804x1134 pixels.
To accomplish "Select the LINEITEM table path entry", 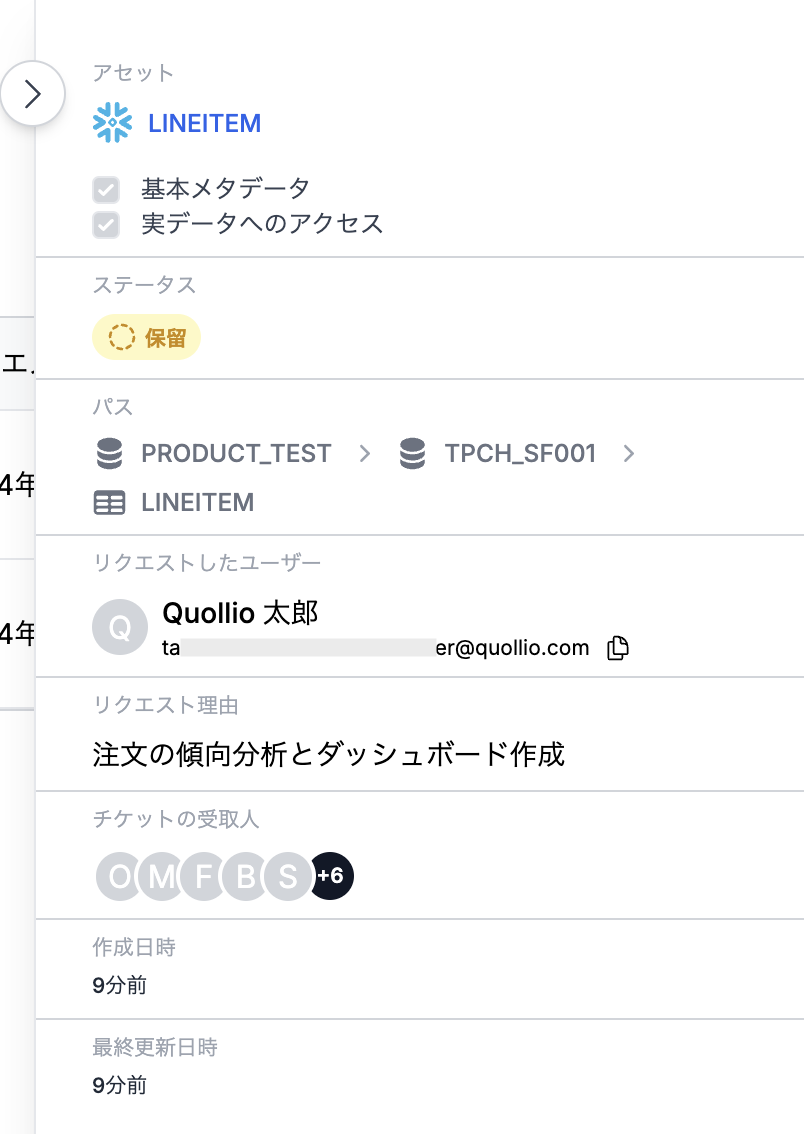I will (x=198, y=503).
